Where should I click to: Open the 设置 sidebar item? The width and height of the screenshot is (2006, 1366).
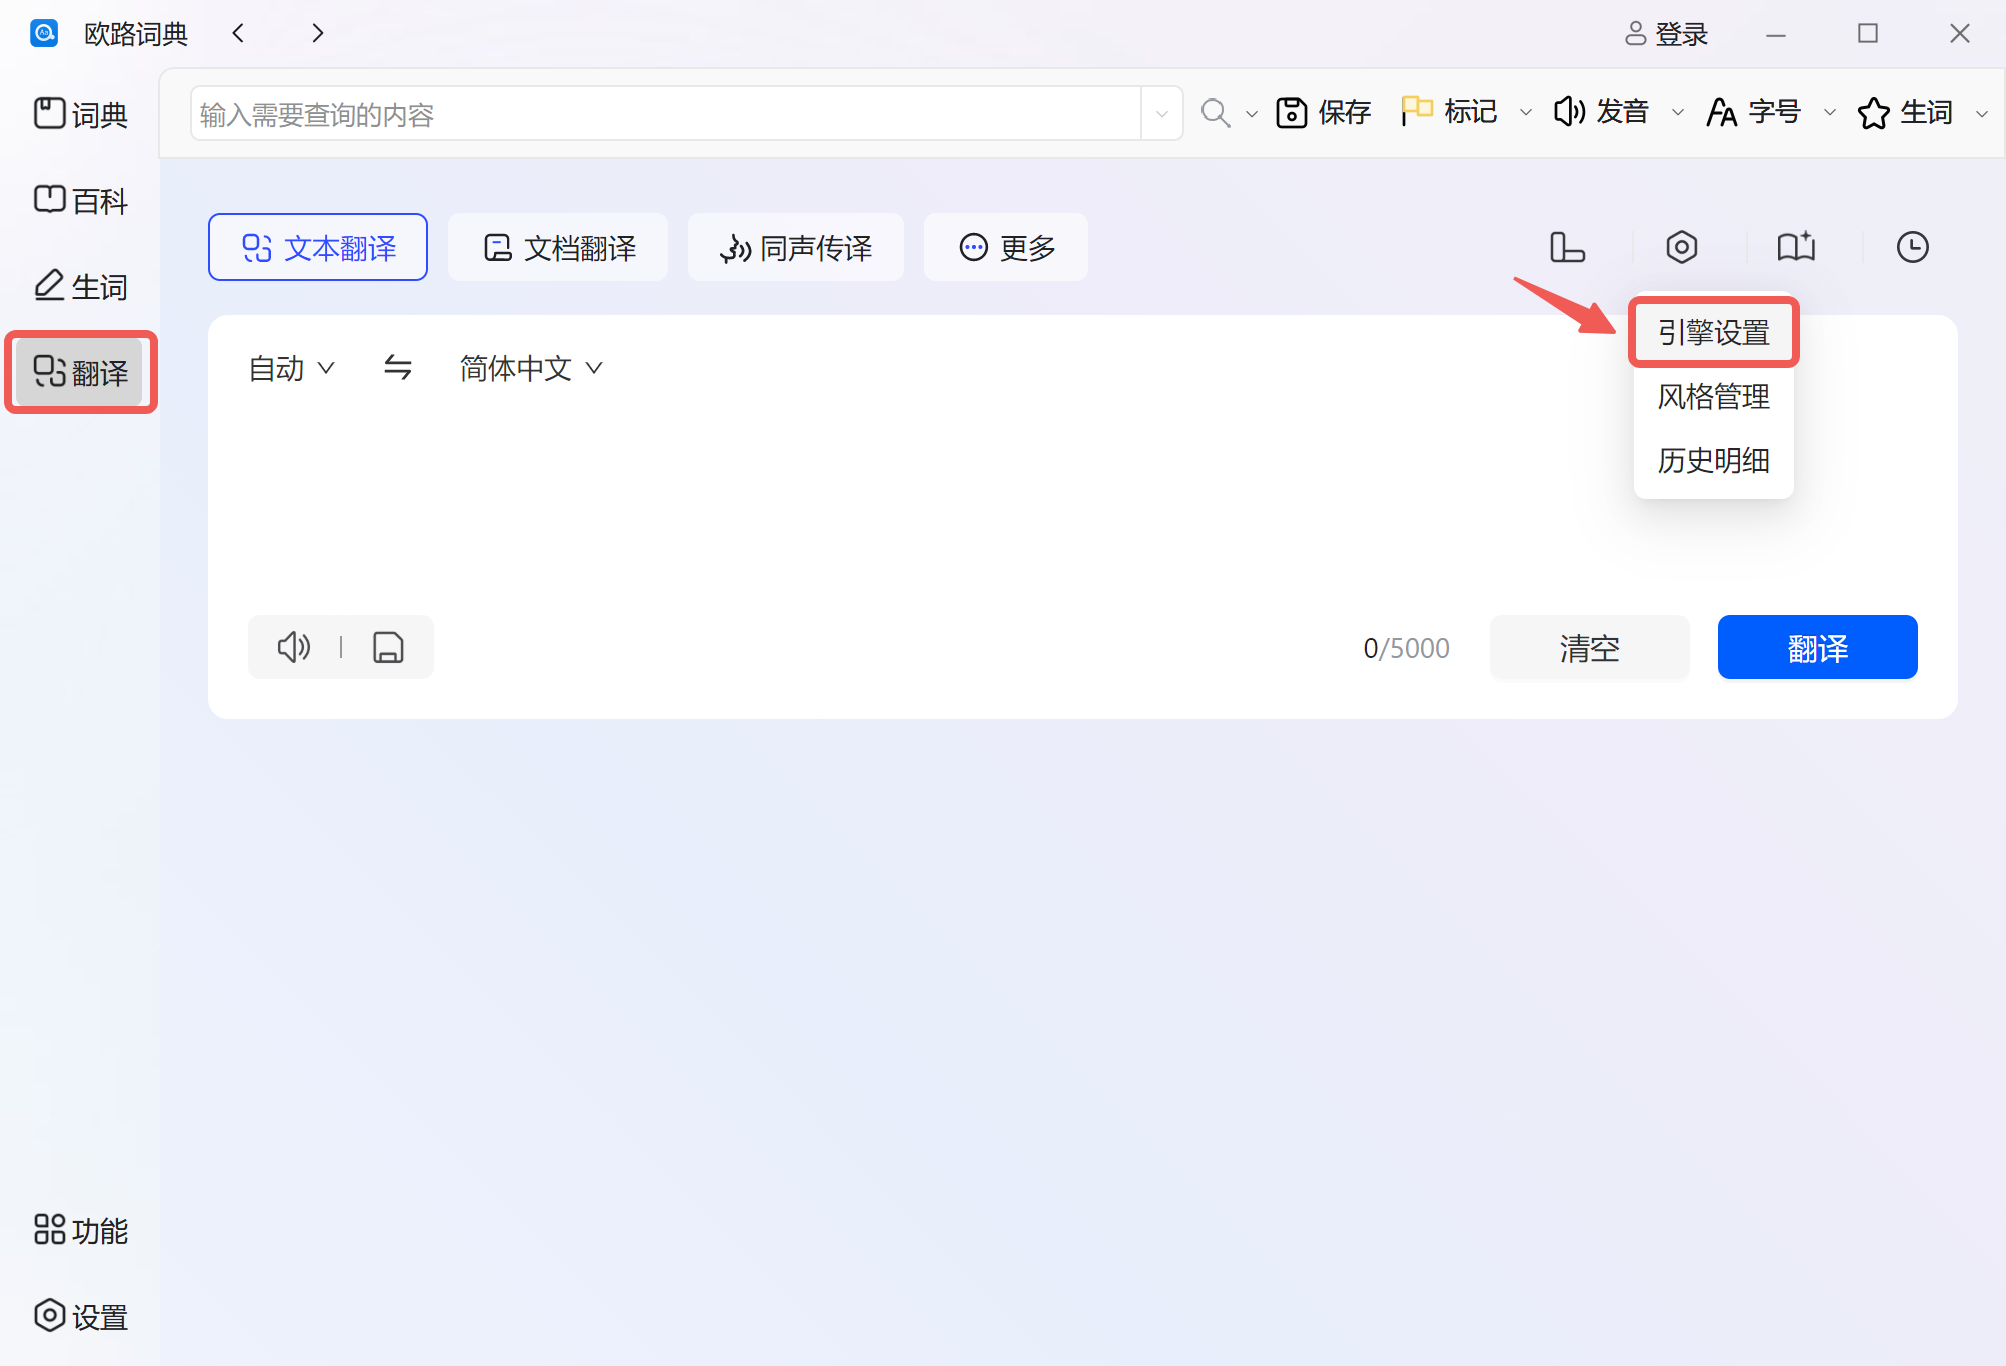(83, 1316)
